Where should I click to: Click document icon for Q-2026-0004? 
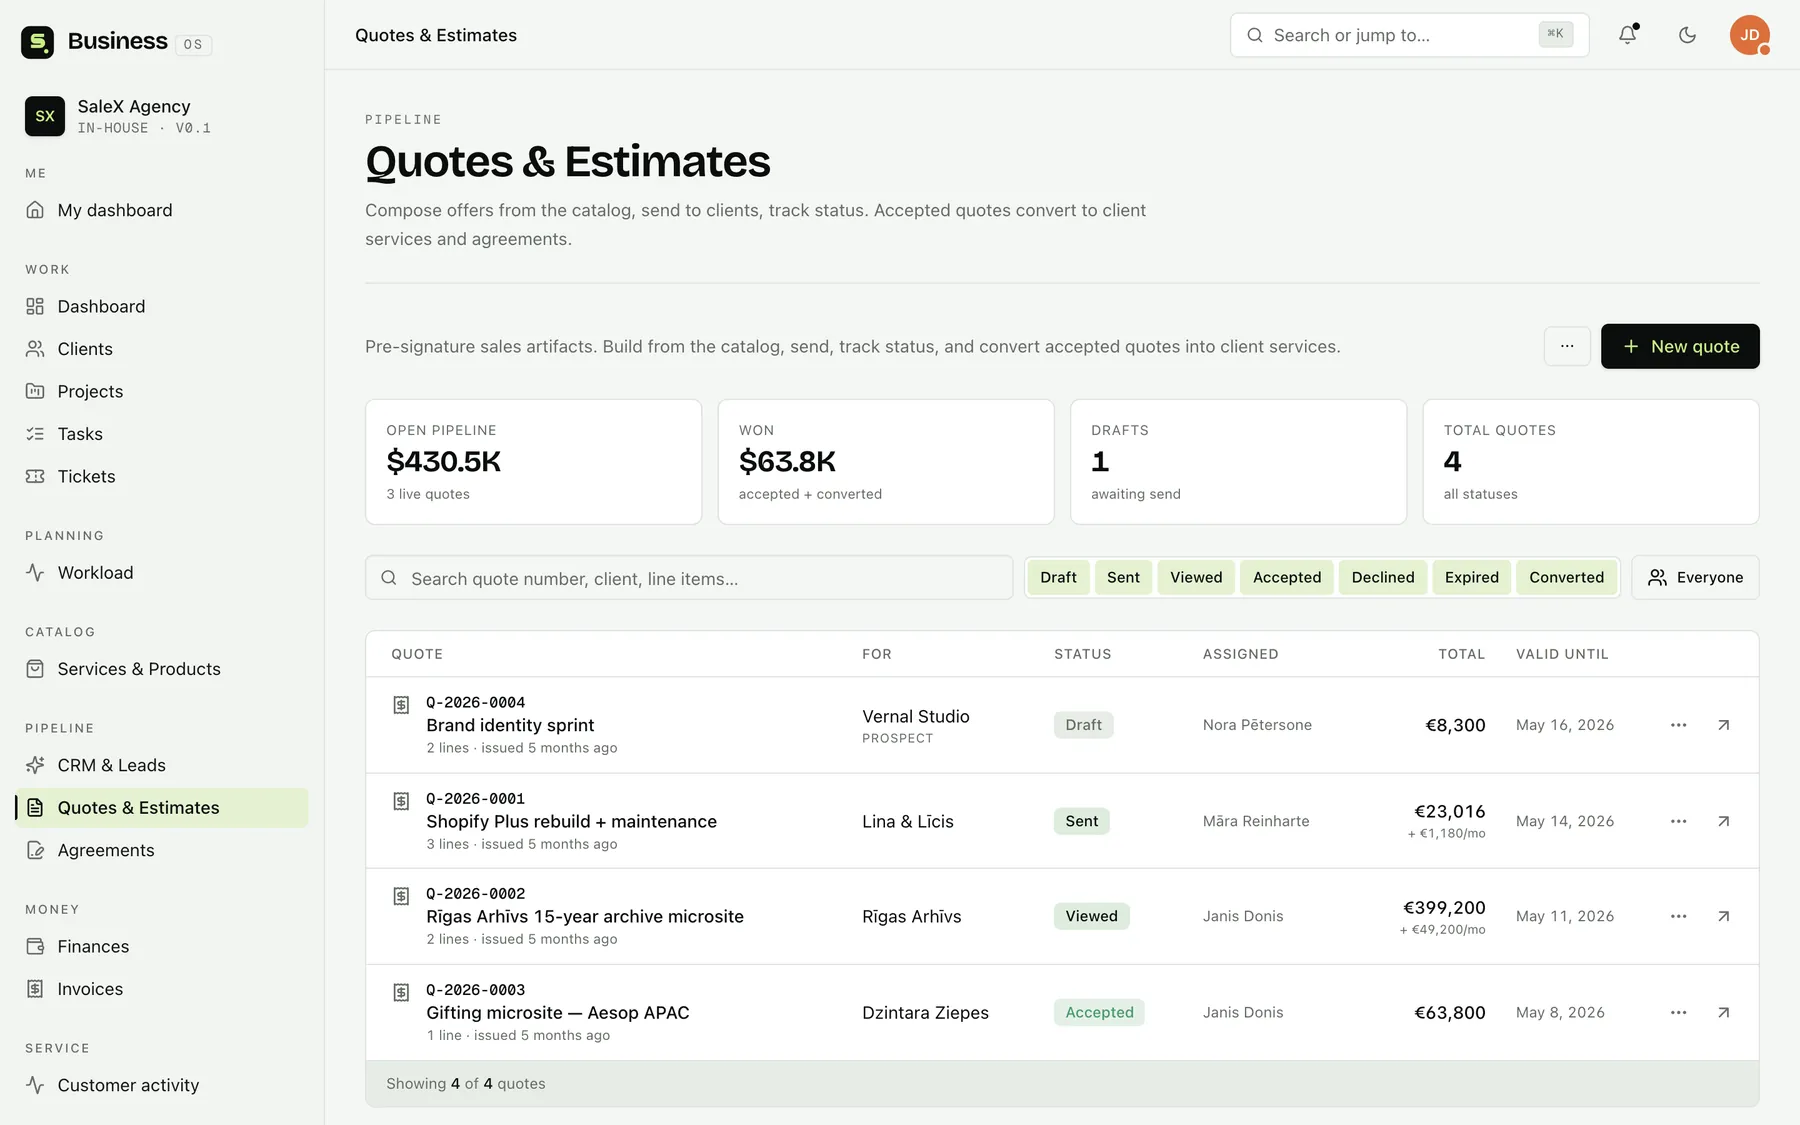(401, 705)
